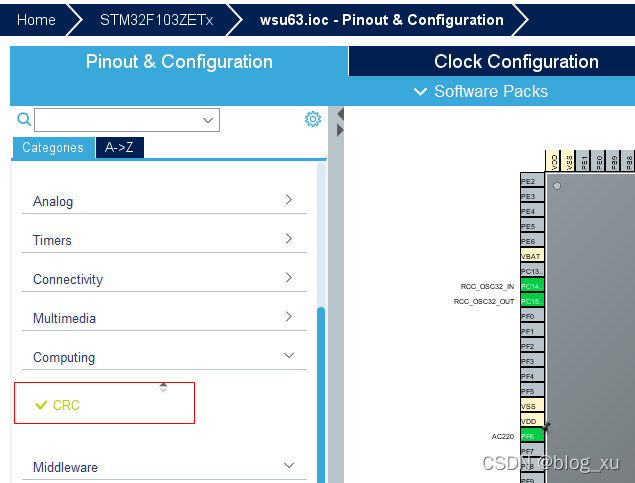Image resolution: width=635 pixels, height=483 pixels.
Task: Click the PE6 pin on the chip
Action: click(x=532, y=241)
